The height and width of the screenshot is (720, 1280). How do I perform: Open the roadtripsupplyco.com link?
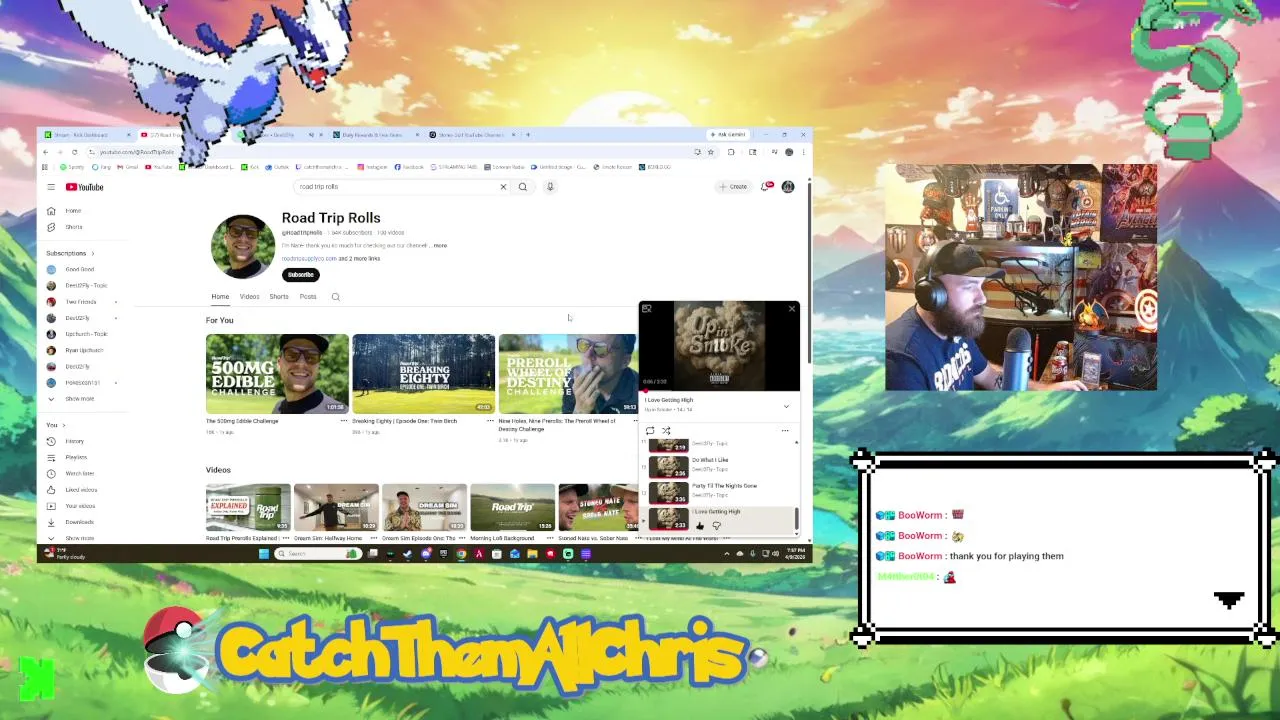[x=309, y=259]
